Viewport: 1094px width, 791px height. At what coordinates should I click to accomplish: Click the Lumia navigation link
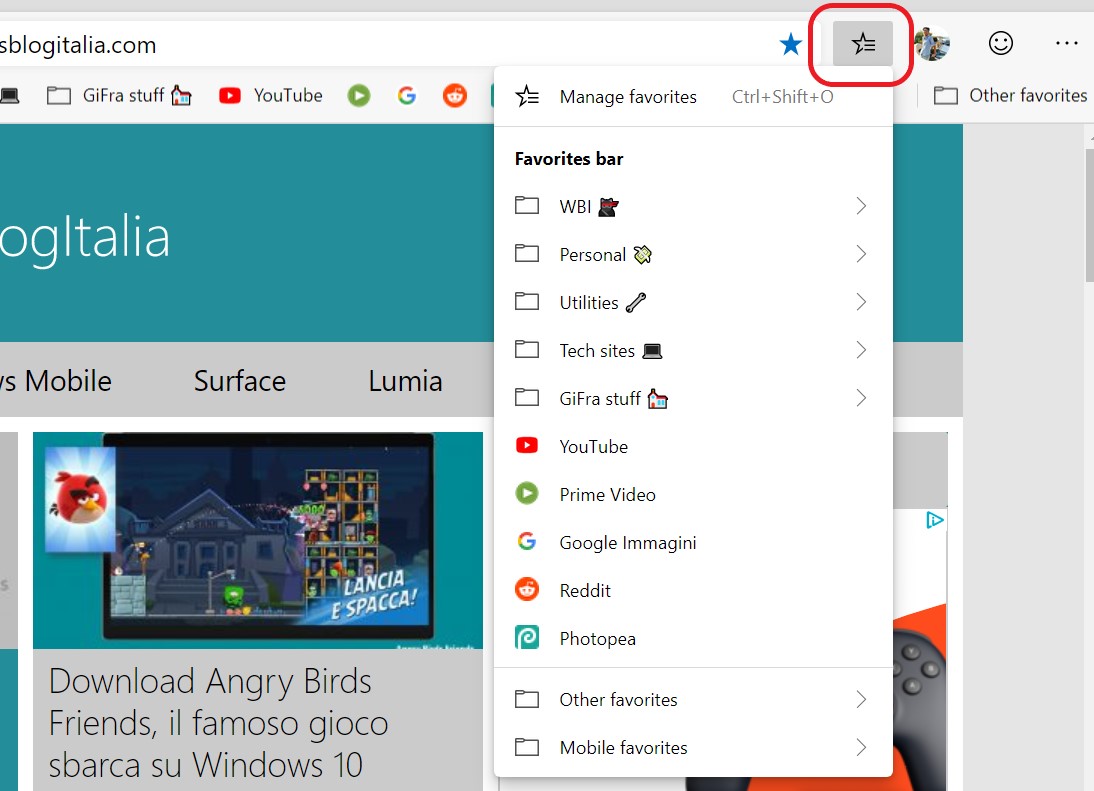[405, 381]
